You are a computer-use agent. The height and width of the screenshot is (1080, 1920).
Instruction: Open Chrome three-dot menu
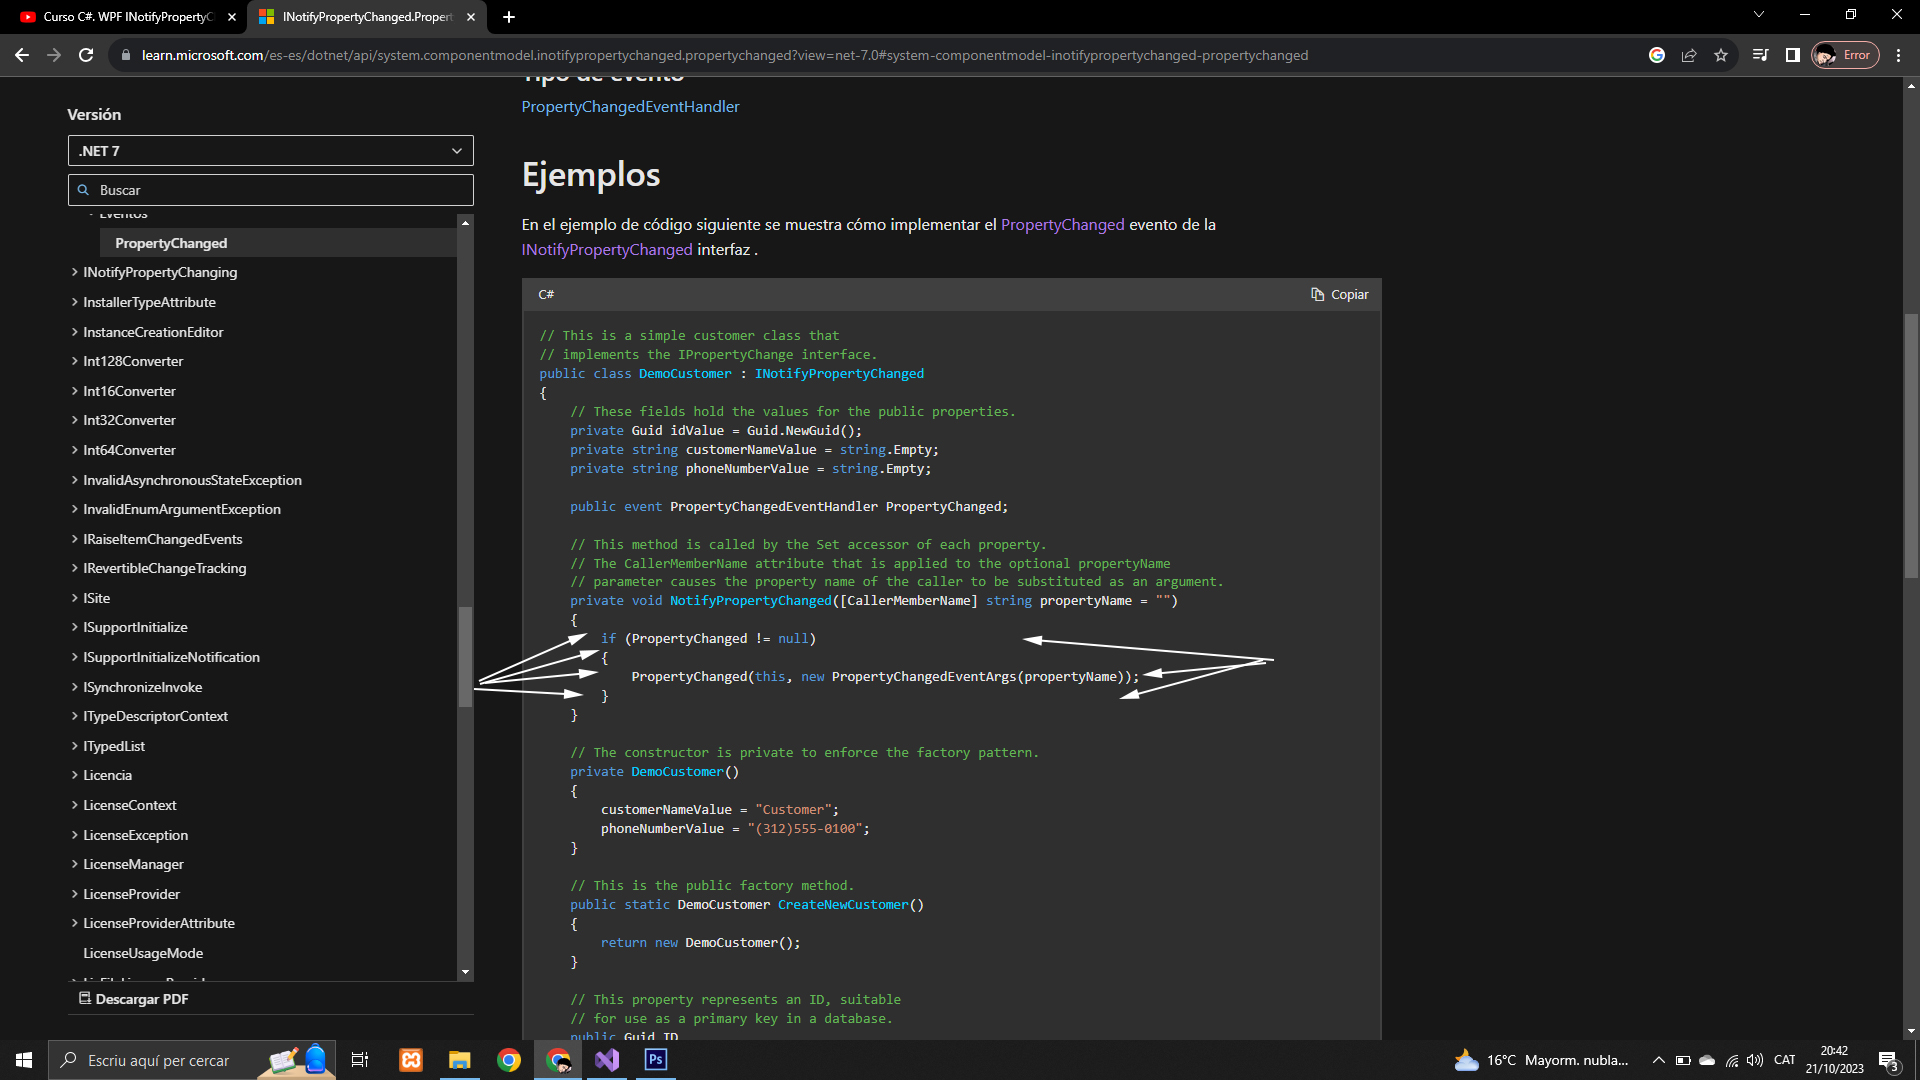1898,55
